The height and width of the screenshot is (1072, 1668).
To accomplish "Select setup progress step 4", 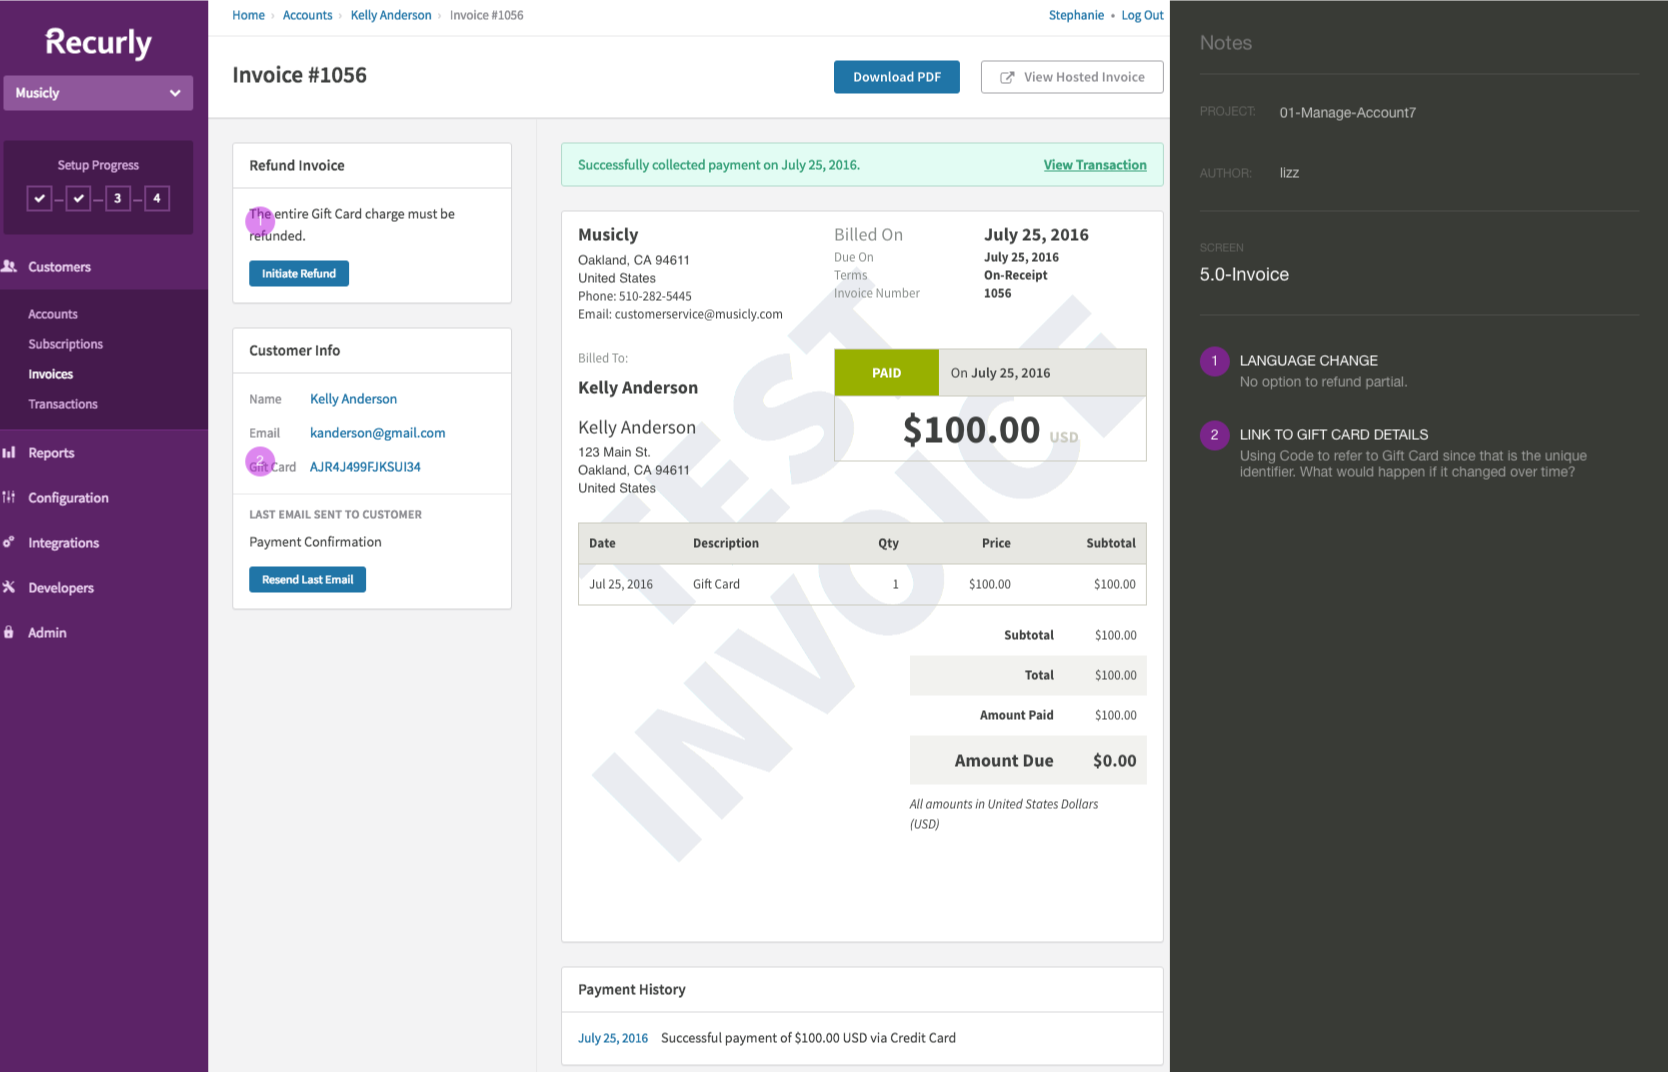I will click(x=156, y=198).
